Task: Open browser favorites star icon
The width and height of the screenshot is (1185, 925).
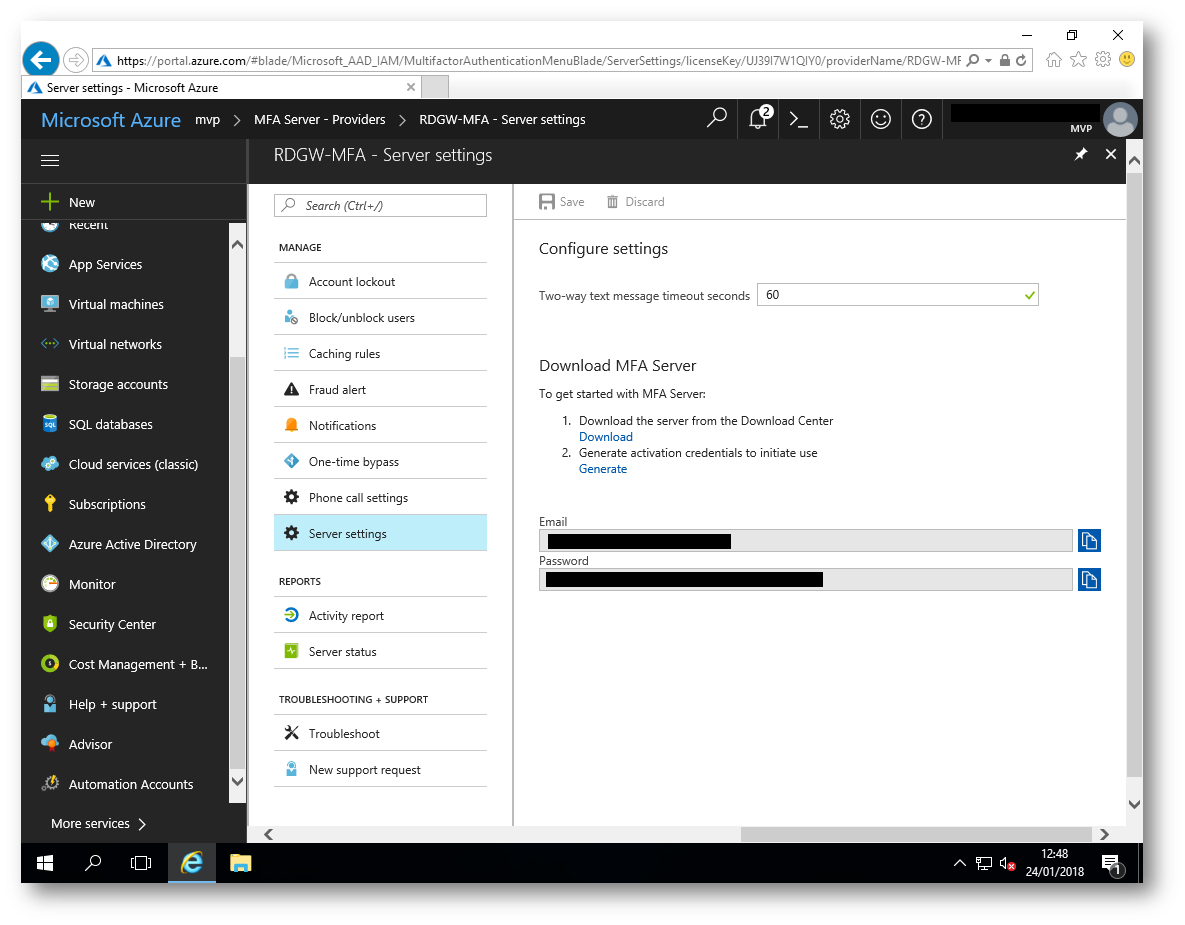Action: coord(1078,60)
